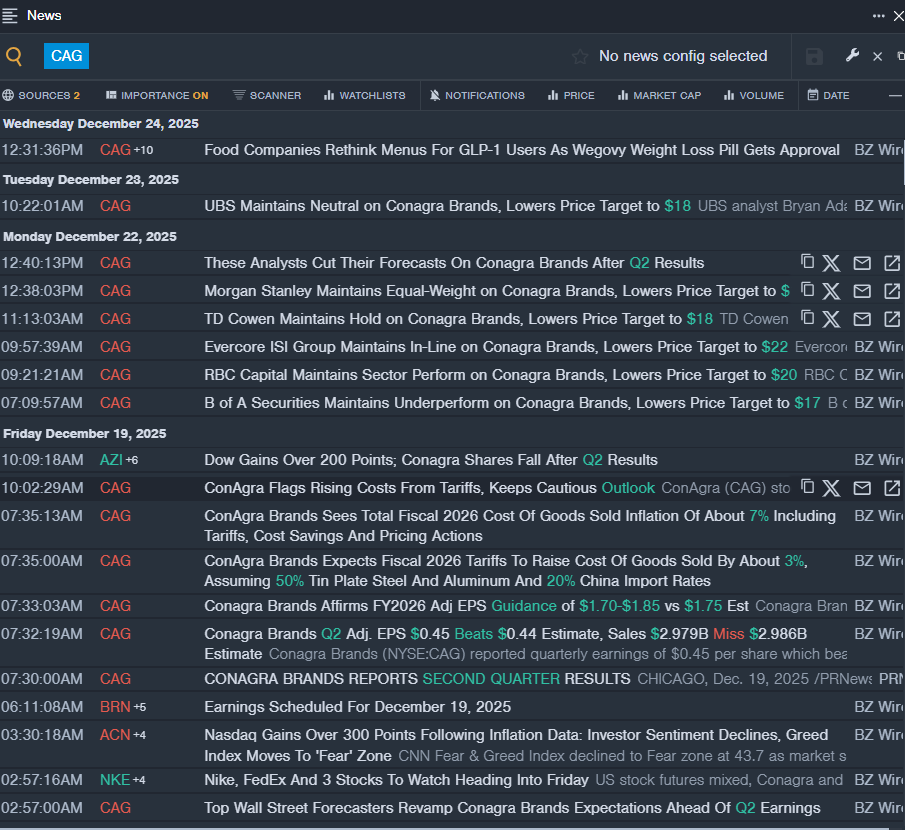Viewport: 905px width, 830px height.
Task: Copy the ConAgra Flags Rising Costs headline
Action: tap(807, 487)
